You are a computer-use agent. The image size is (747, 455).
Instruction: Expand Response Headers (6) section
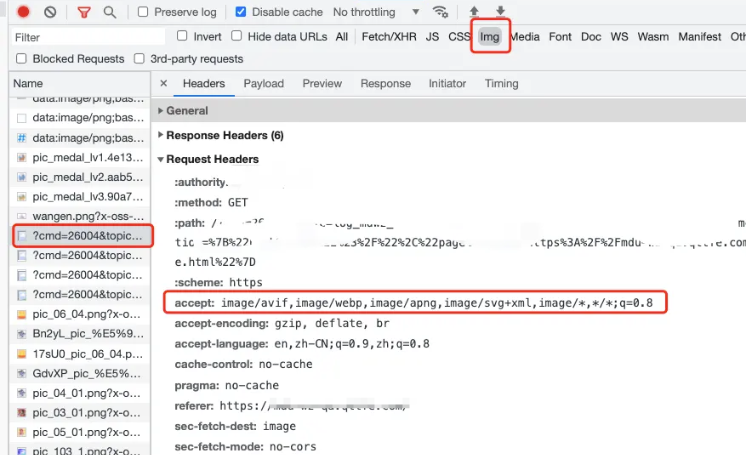click(224, 135)
